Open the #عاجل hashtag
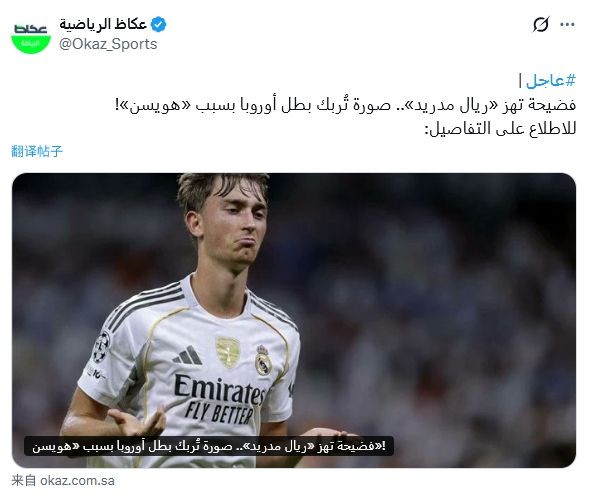 (x=551, y=80)
